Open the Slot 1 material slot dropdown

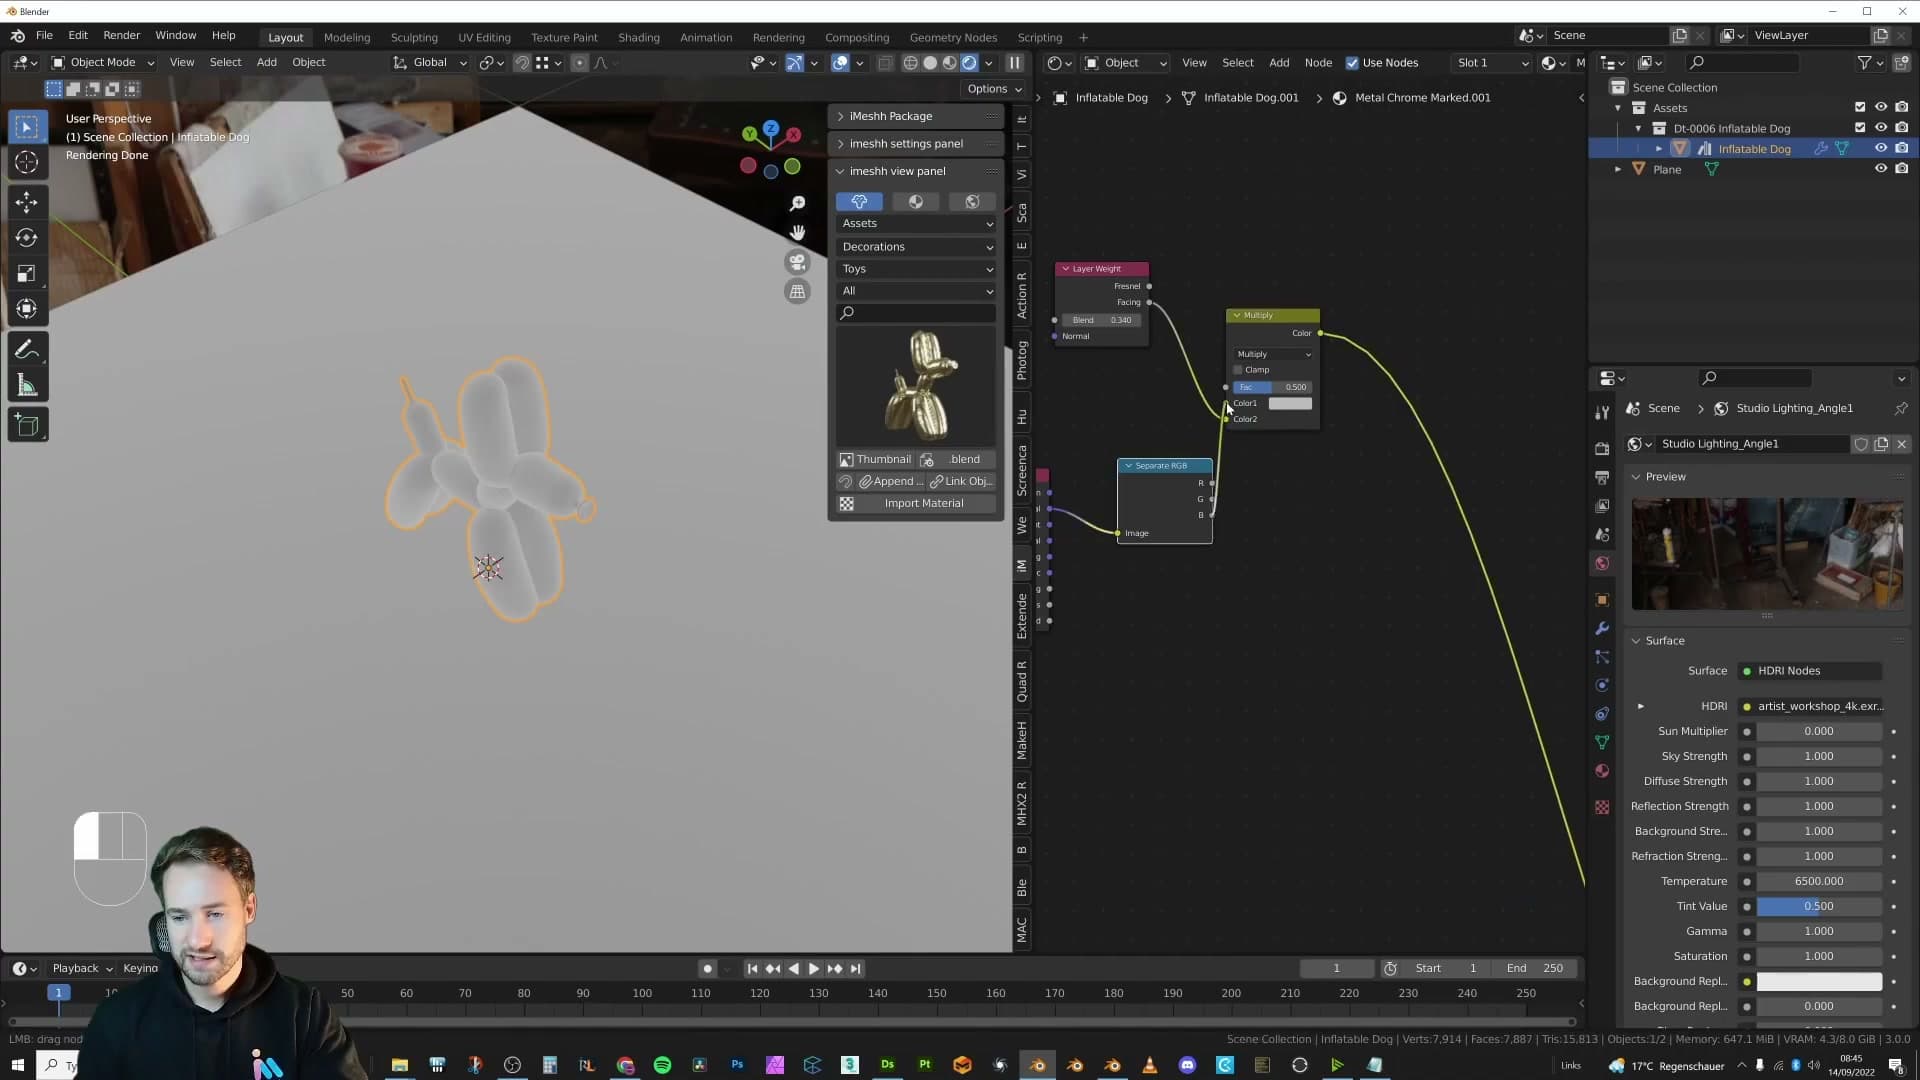pos(1491,63)
